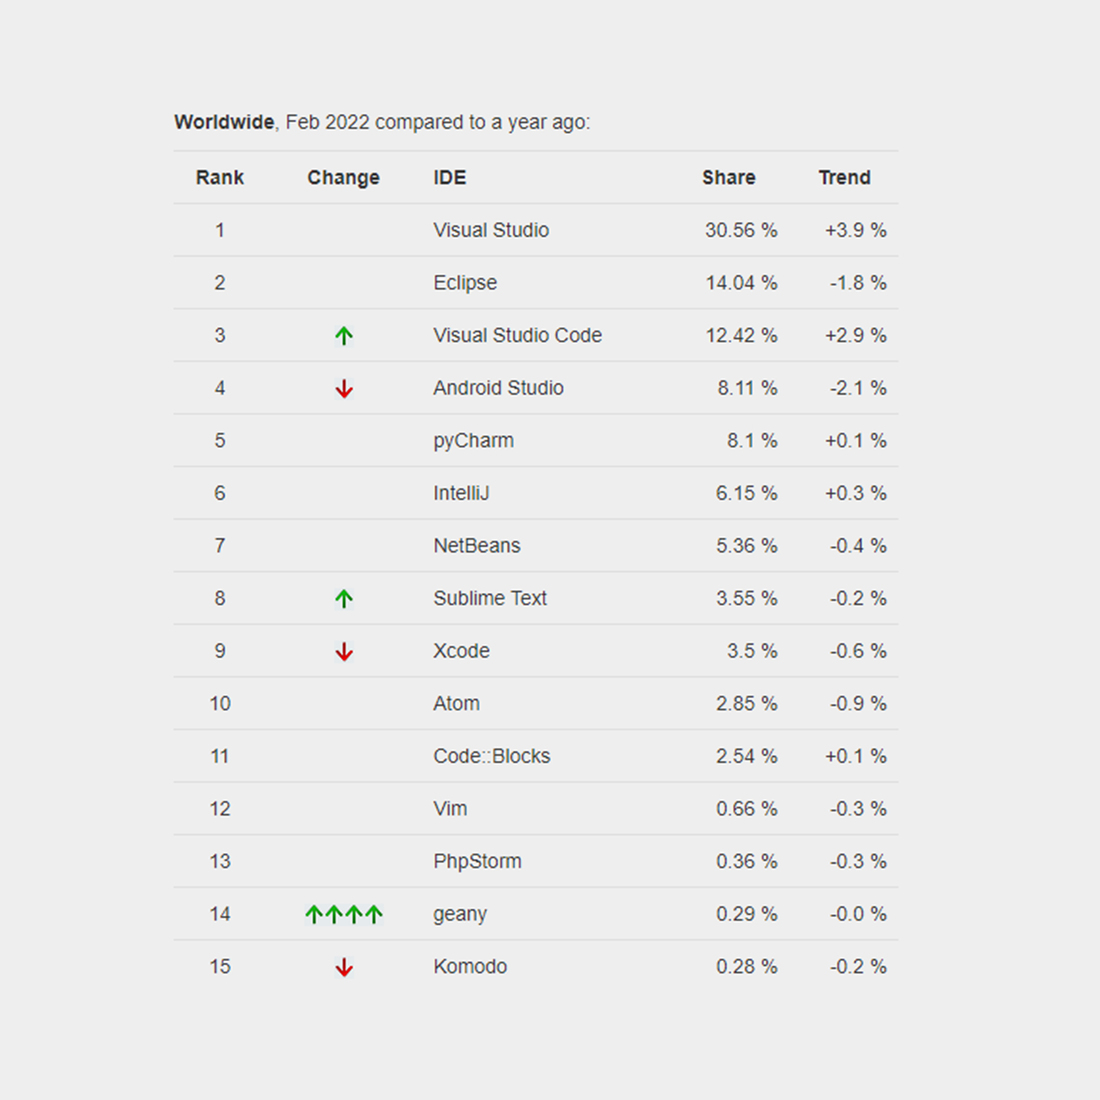Click the Trend column header
1100x1100 pixels.
click(845, 177)
